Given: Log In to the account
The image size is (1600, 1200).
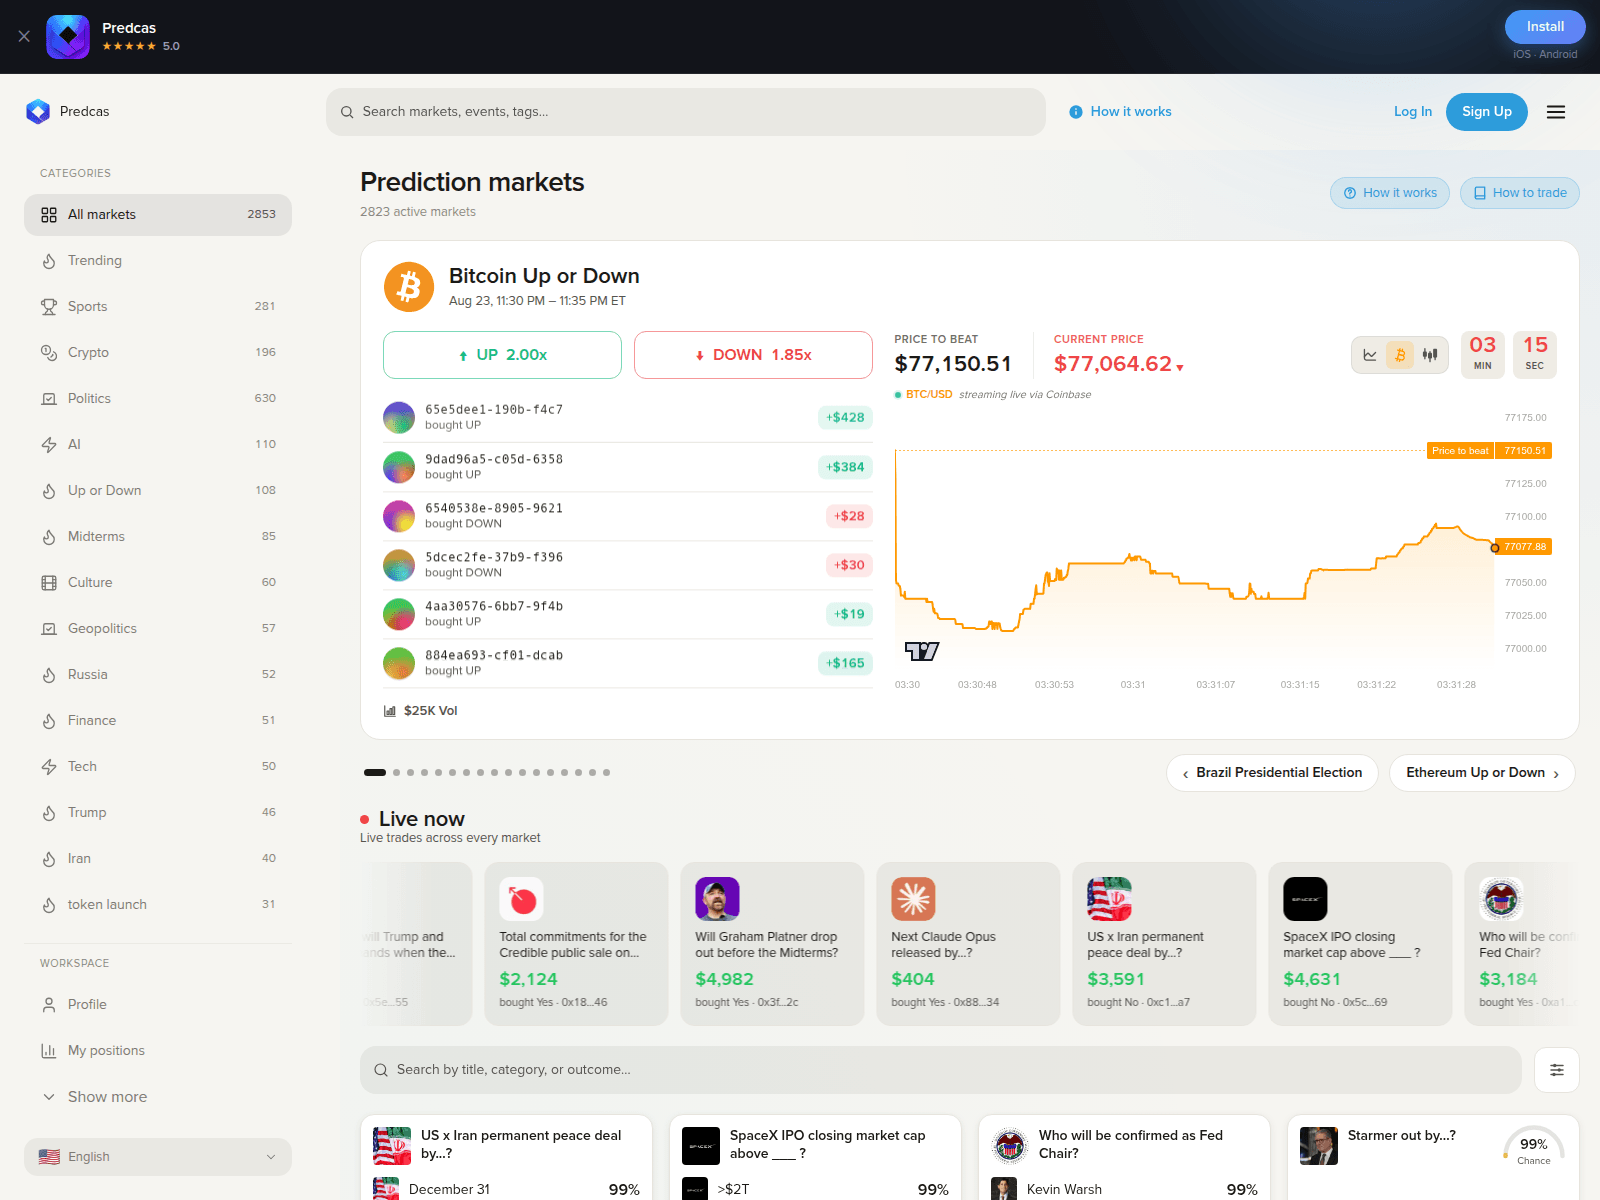Looking at the screenshot, I should pyautogui.click(x=1412, y=112).
